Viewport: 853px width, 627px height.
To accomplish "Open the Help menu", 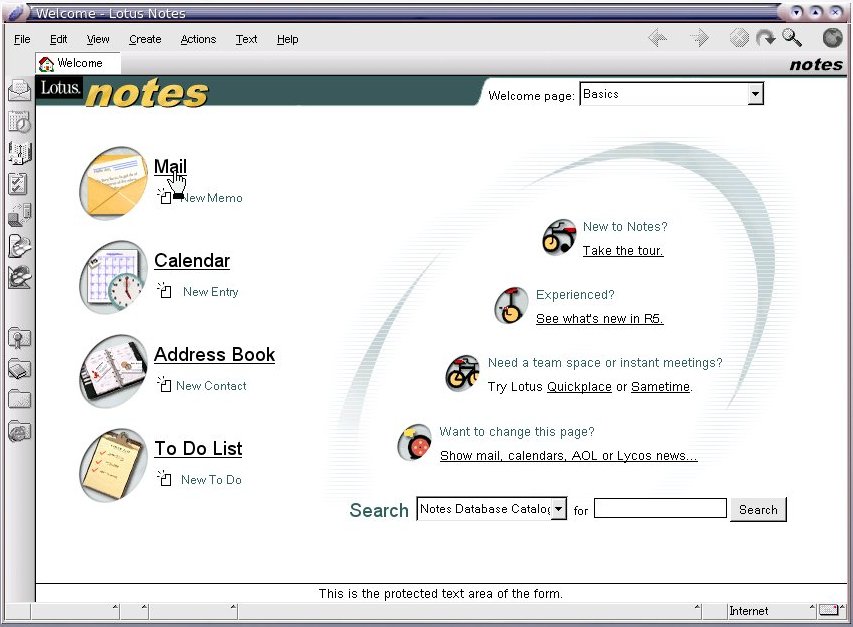I will 287,39.
